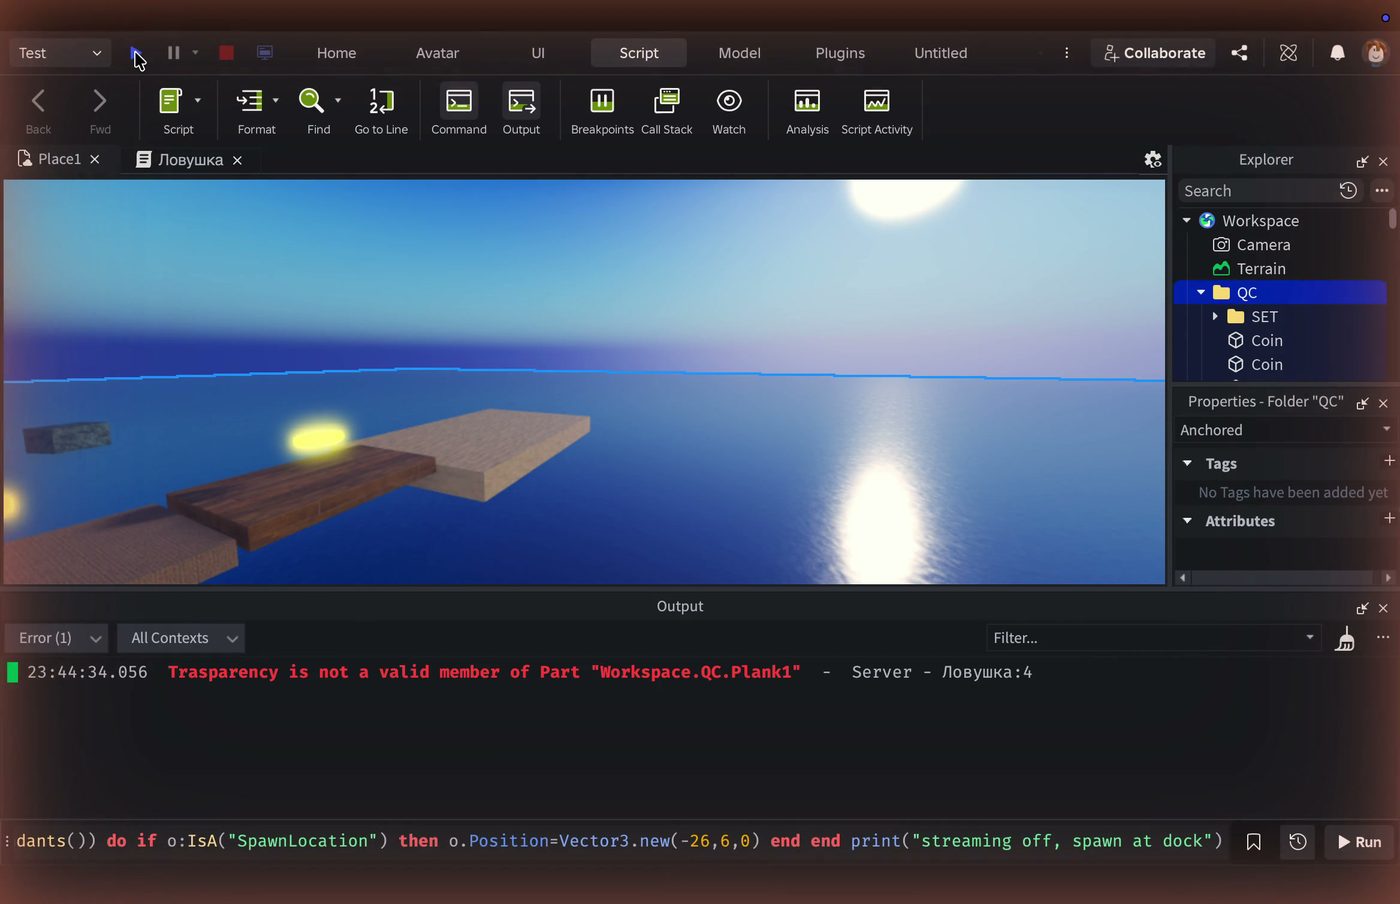Pause the running simulation
This screenshot has width=1400, height=904.
(x=173, y=53)
